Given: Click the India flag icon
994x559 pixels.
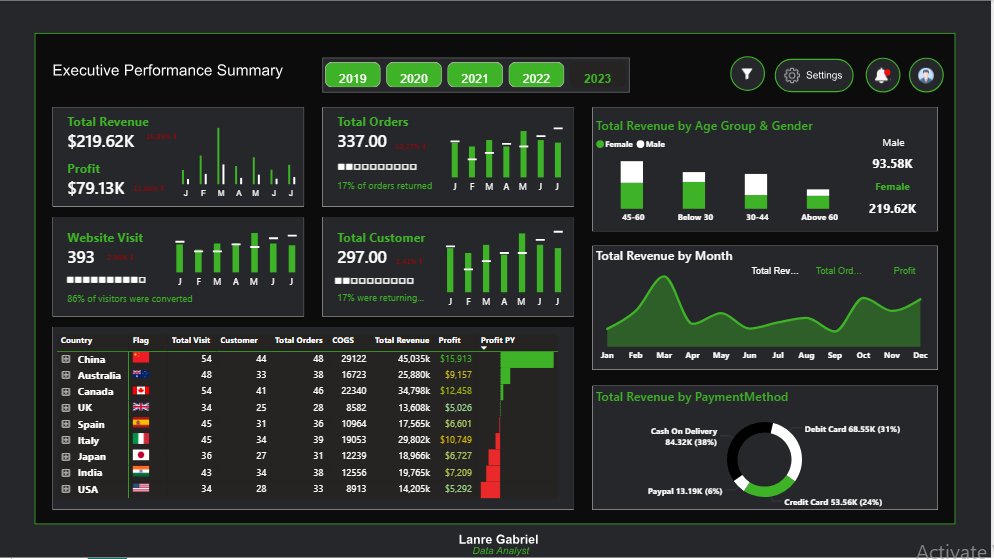Looking at the screenshot, I should click(x=141, y=472).
